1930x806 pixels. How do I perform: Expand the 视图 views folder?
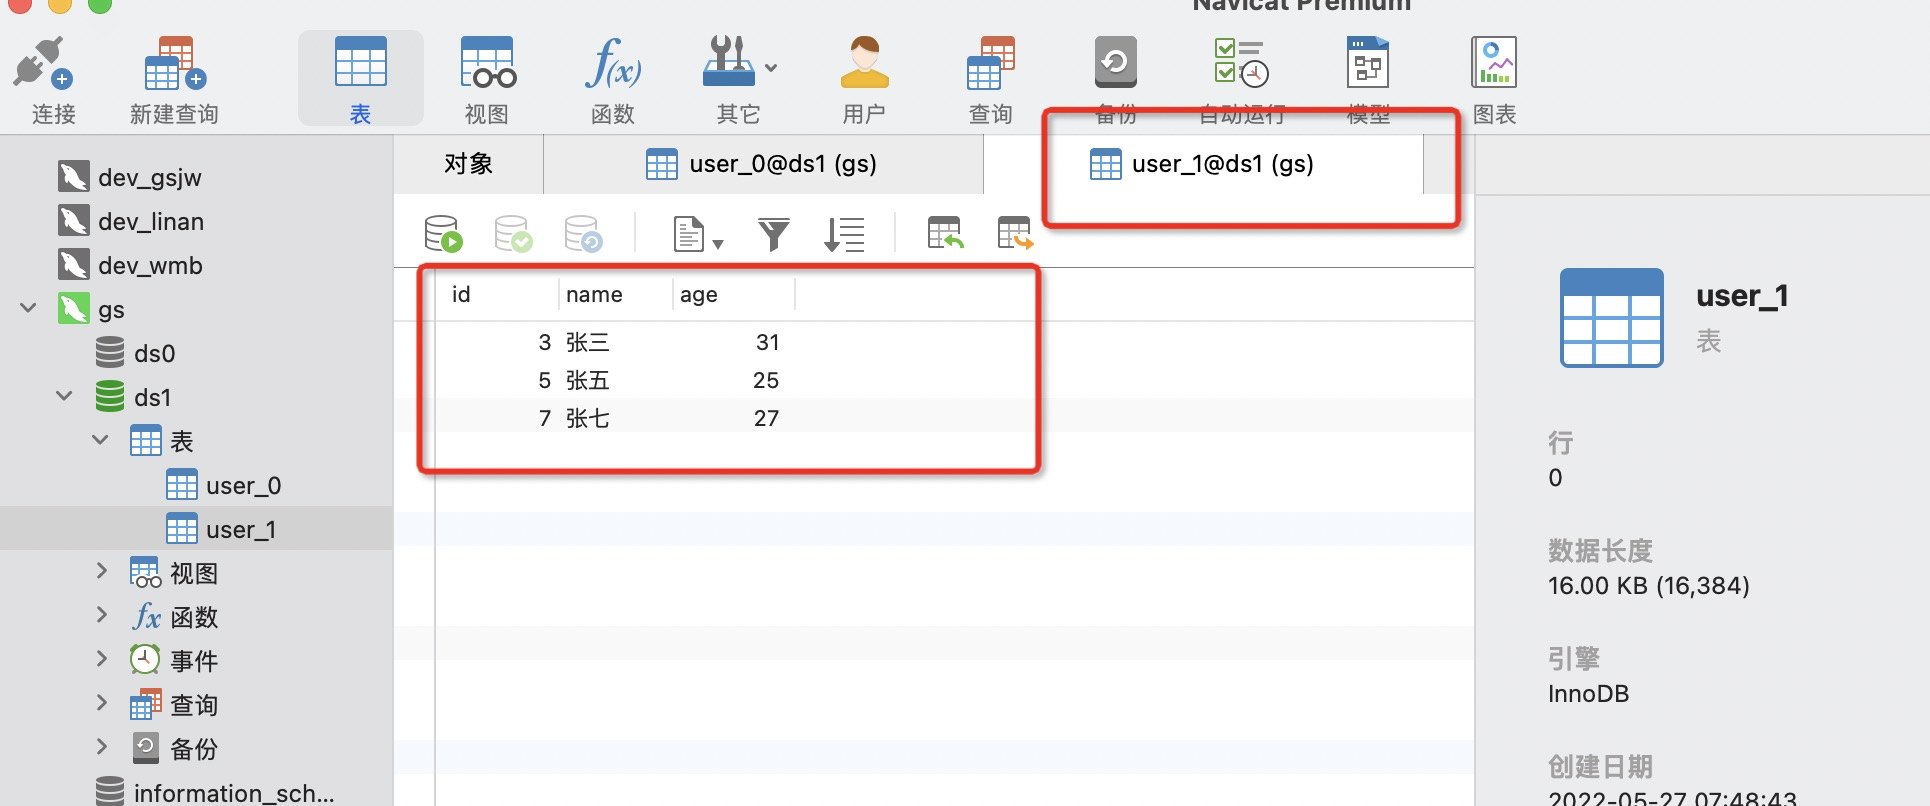[x=101, y=571]
